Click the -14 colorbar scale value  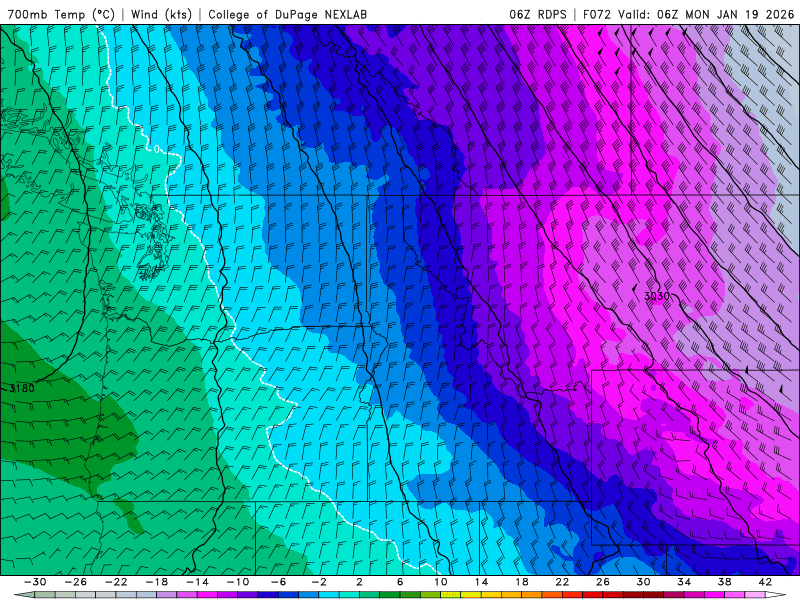[197, 582]
